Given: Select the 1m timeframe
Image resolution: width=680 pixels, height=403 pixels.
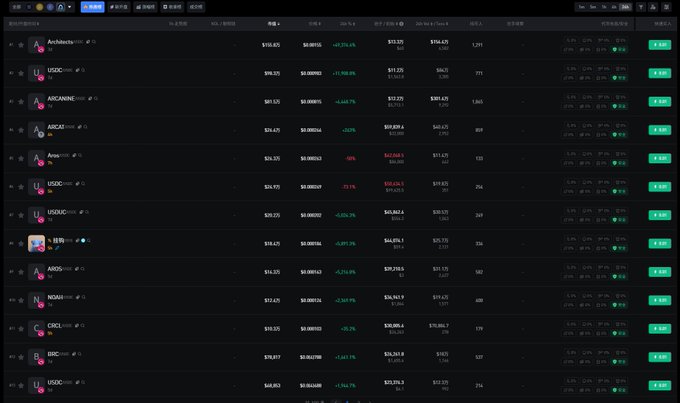Looking at the screenshot, I should coord(582,7).
